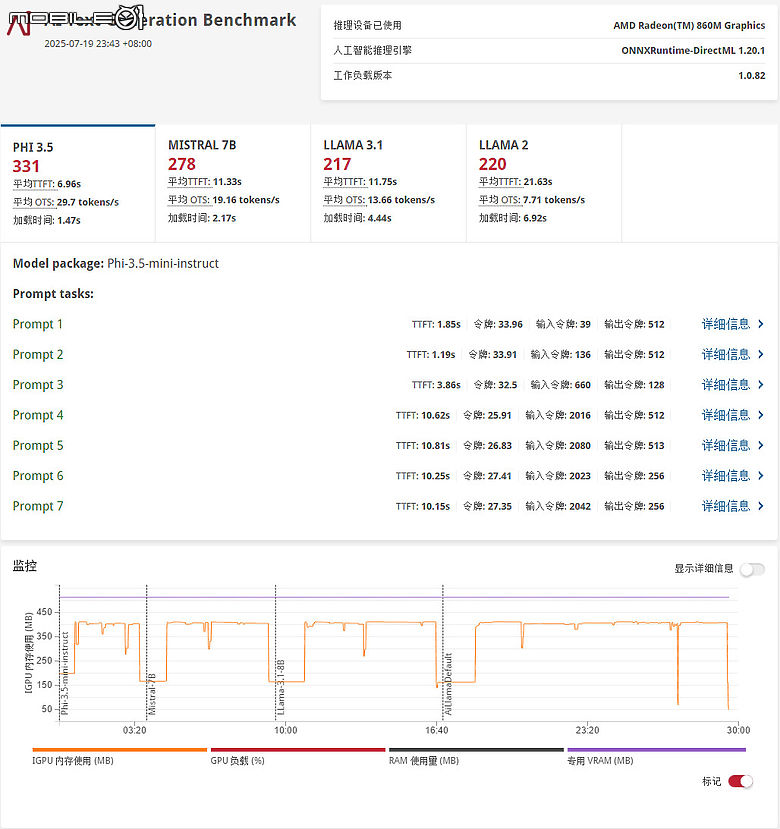Open detailed info link for Prompt 3
The width and height of the screenshot is (780, 829).
pos(726,384)
